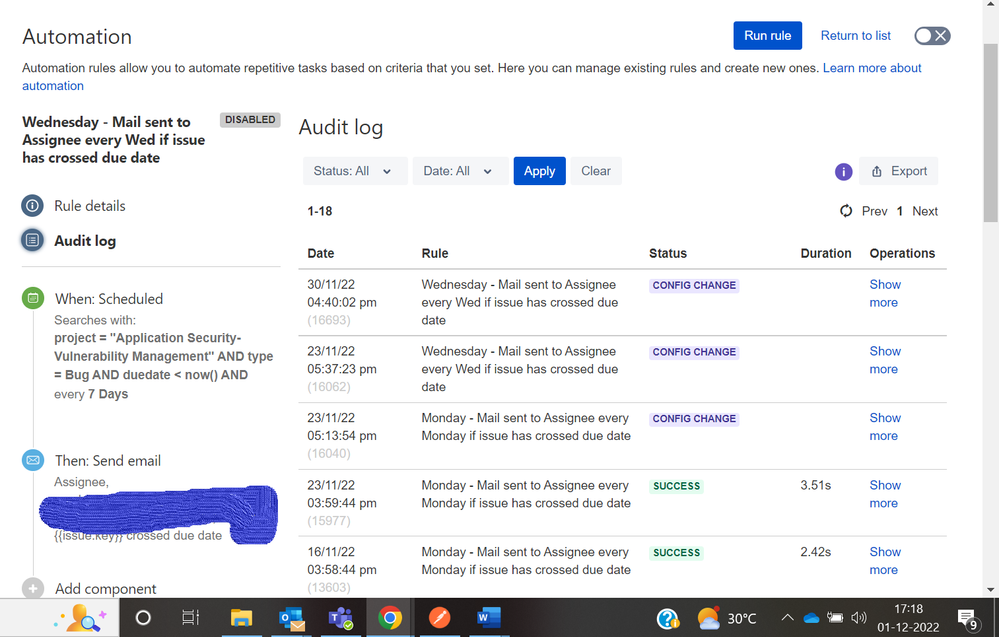Toggle the rule enable switch on

[x=932, y=36]
